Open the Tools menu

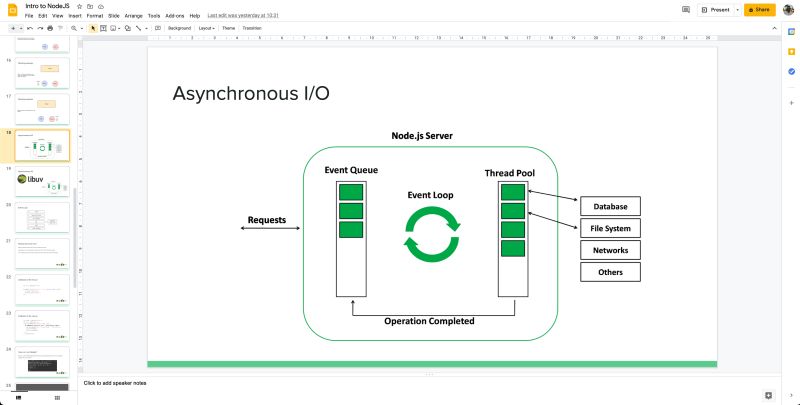(x=154, y=16)
